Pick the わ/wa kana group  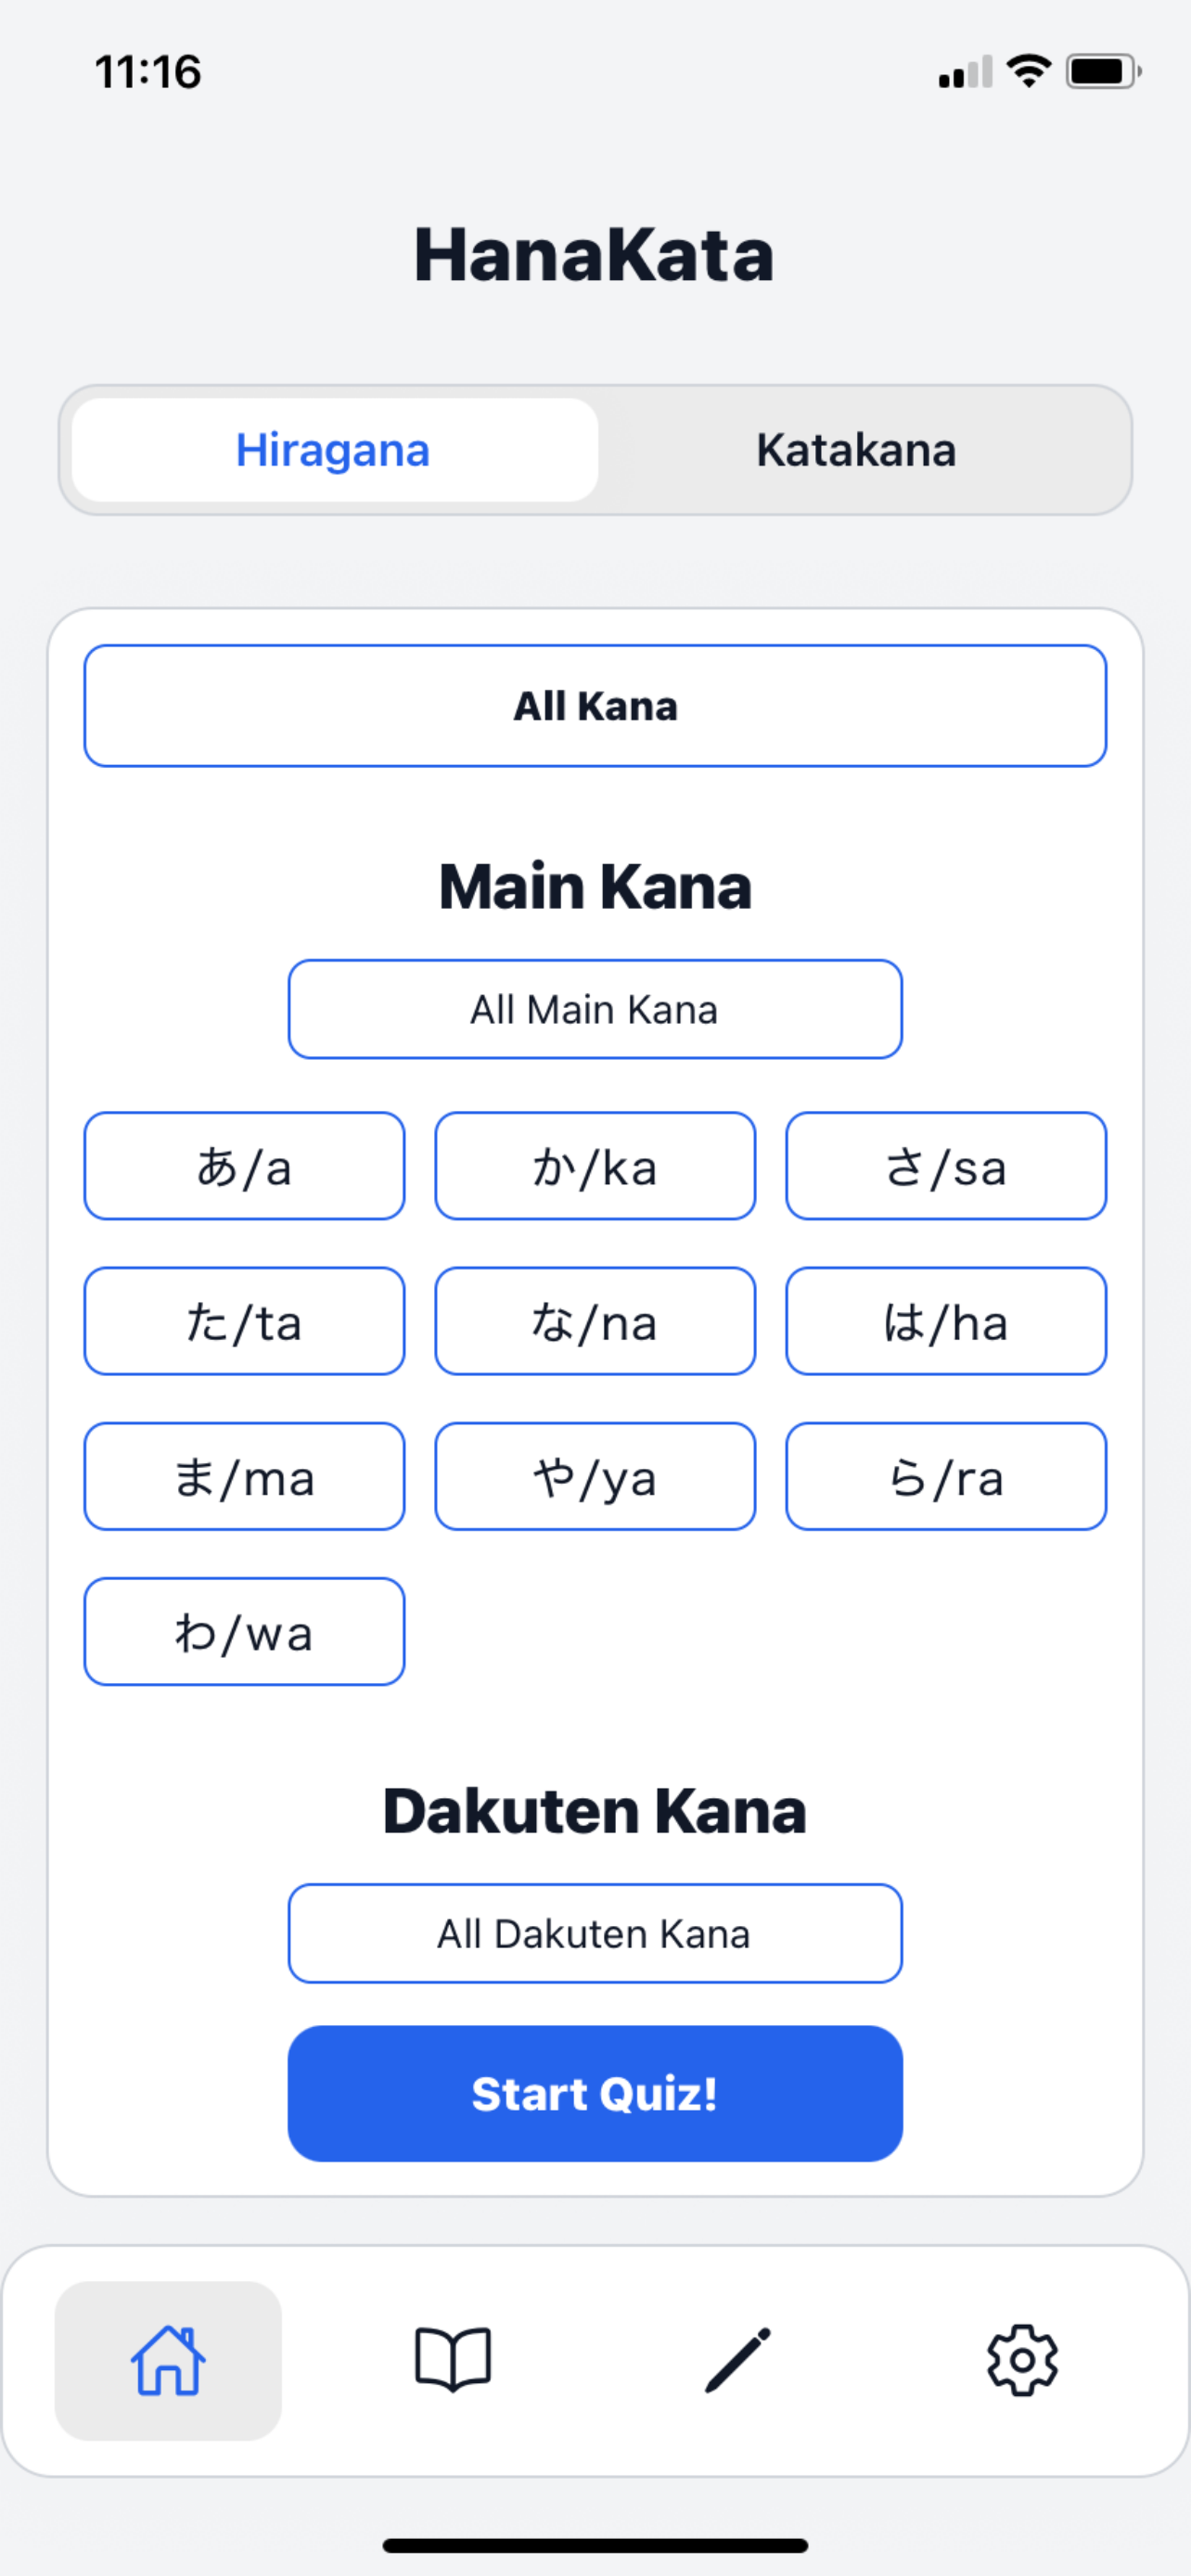pos(244,1631)
